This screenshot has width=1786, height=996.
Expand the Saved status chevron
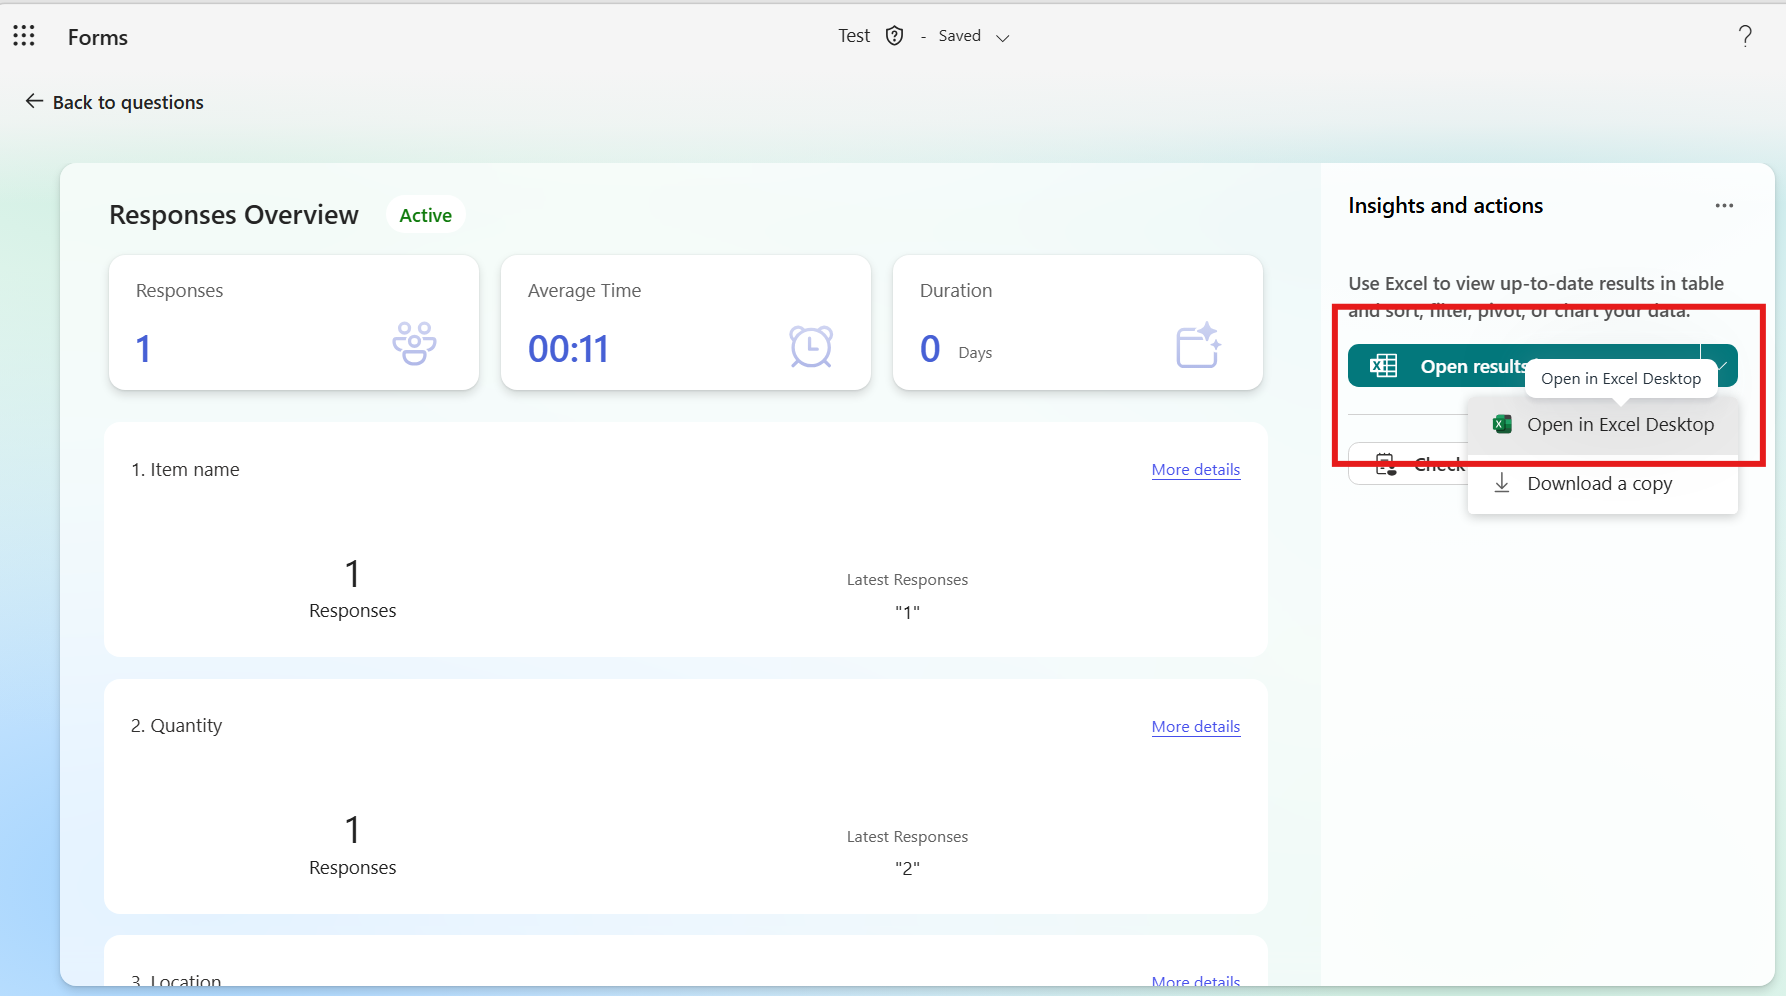coord(1003,38)
